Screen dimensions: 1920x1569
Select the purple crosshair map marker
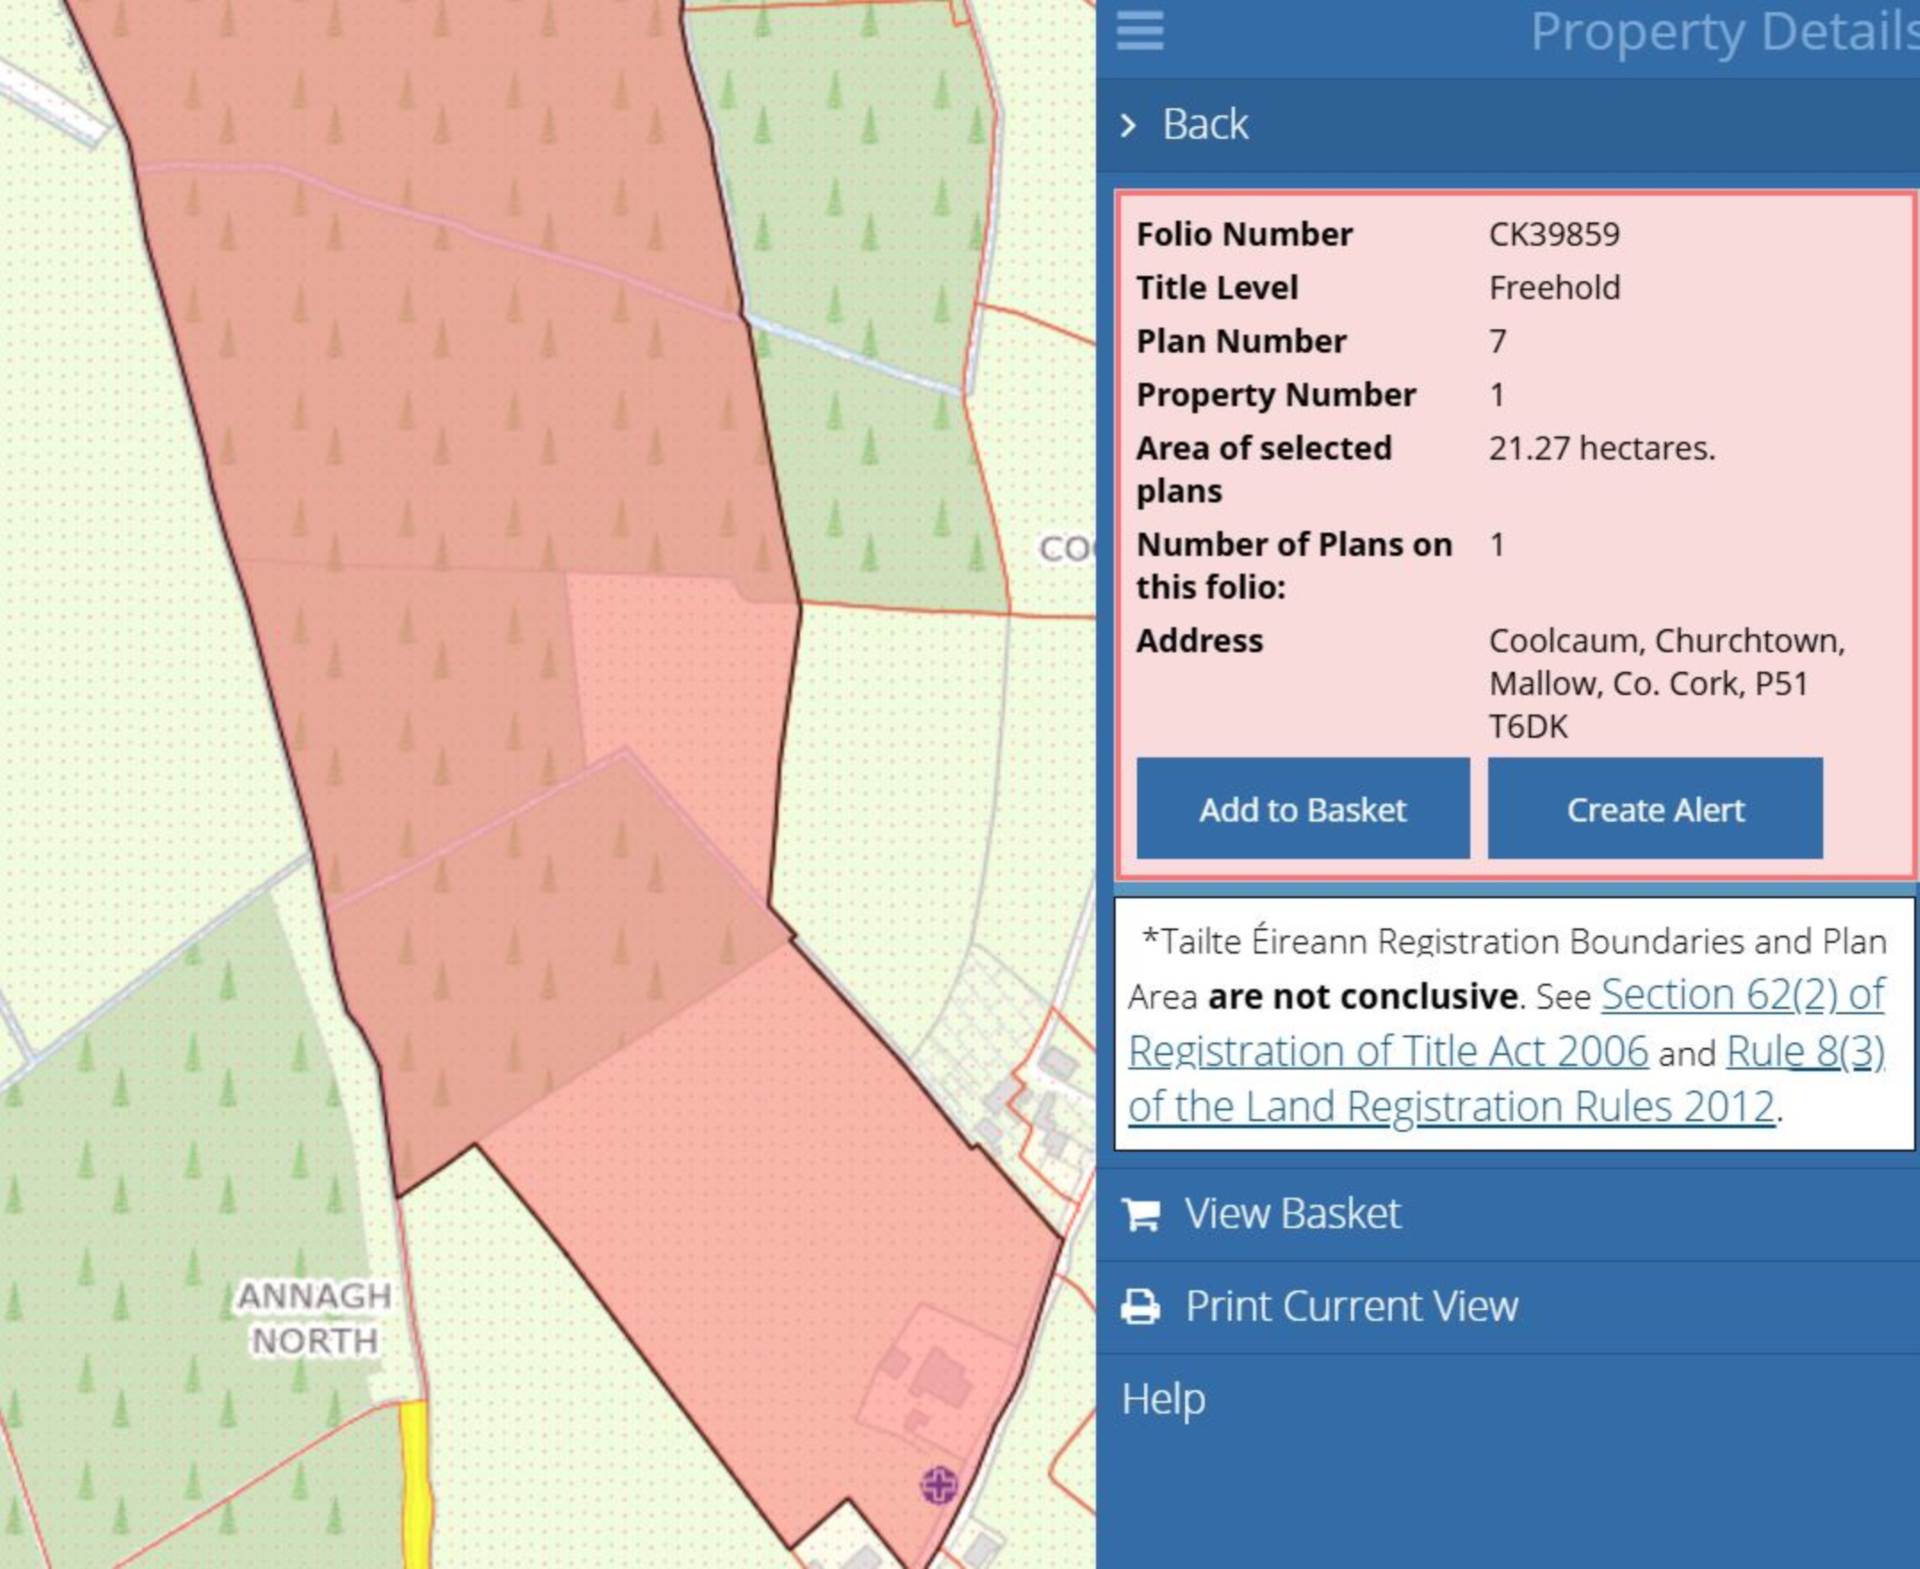click(938, 1485)
